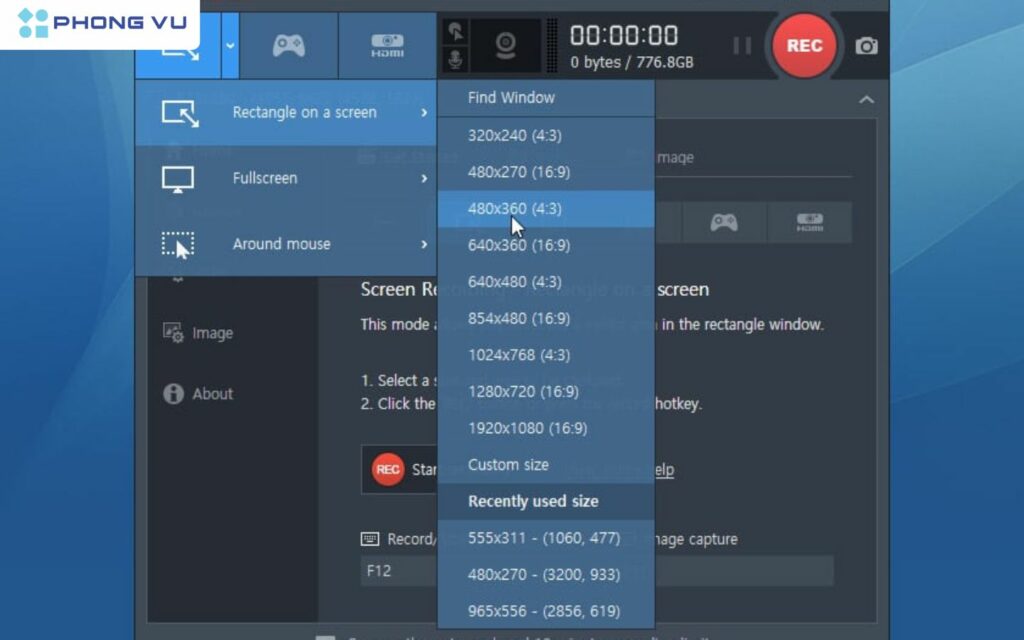Select the HDMI device recording mode icon
This screenshot has width=1024, height=640.
[387, 45]
